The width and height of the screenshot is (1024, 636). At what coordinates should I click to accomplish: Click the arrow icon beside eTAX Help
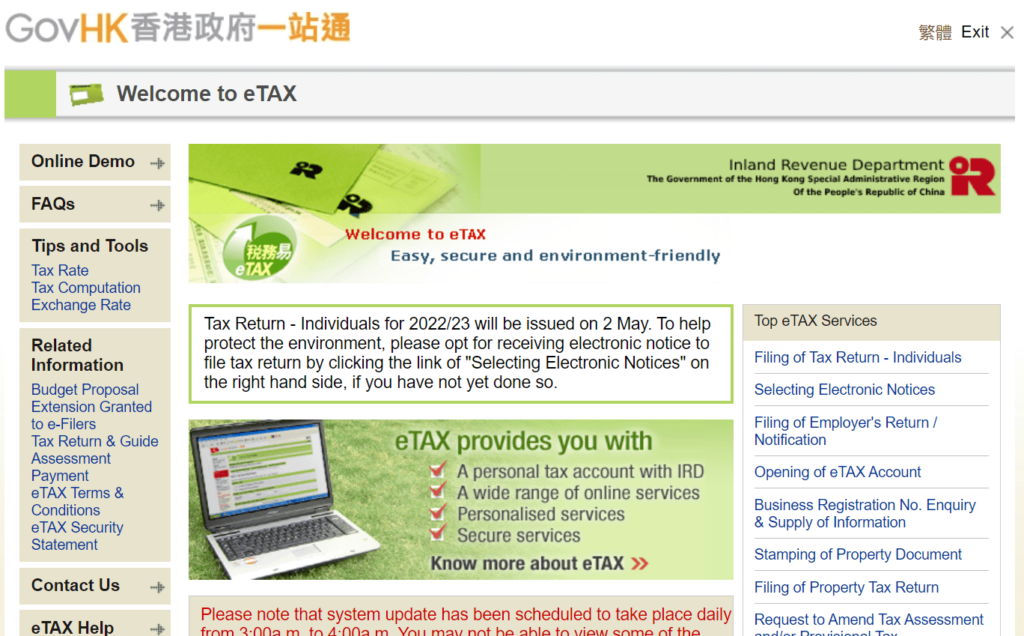tap(159, 628)
